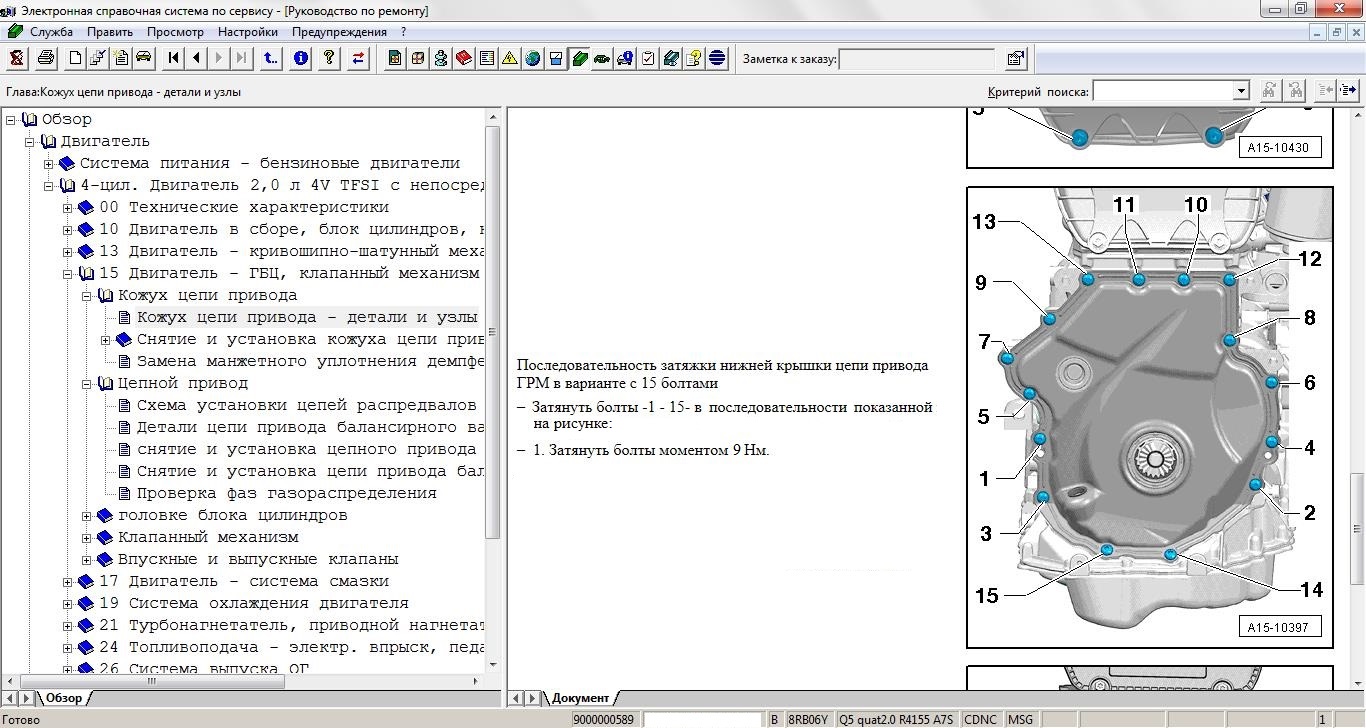Click the blue info circle icon
Screen dimensions: 1366x728
(x=300, y=58)
